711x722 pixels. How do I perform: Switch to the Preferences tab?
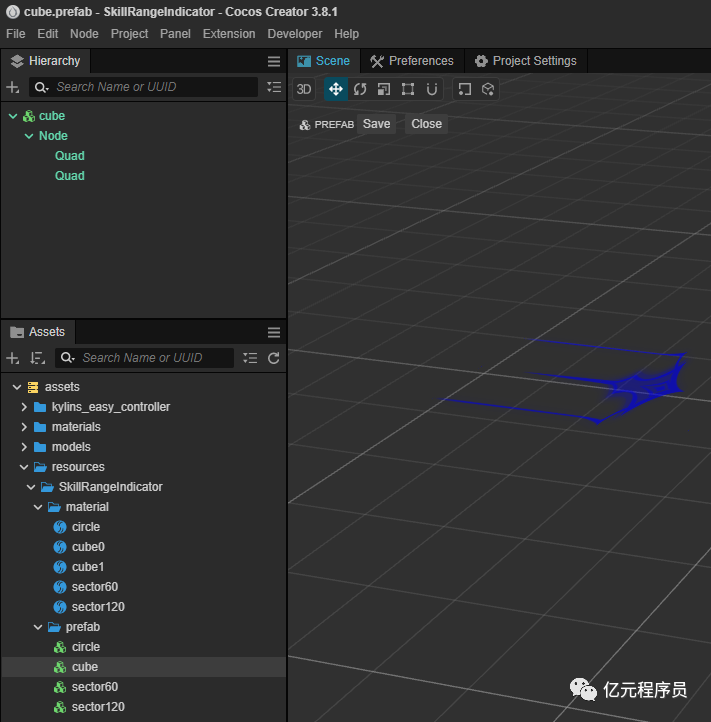(x=412, y=61)
